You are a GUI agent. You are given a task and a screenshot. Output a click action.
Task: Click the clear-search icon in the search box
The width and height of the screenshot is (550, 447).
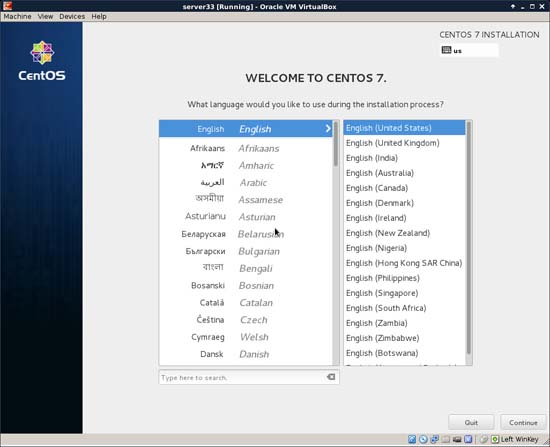pos(331,377)
